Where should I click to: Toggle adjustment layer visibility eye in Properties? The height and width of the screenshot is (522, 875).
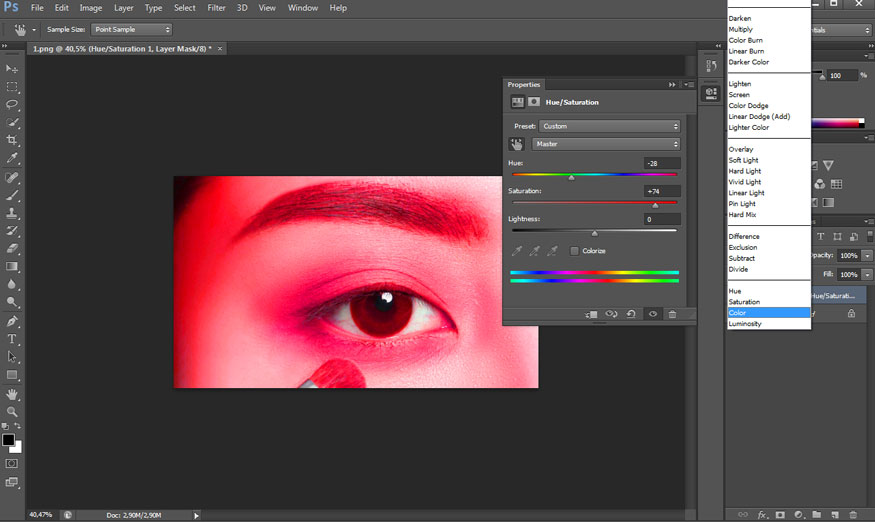[652, 314]
